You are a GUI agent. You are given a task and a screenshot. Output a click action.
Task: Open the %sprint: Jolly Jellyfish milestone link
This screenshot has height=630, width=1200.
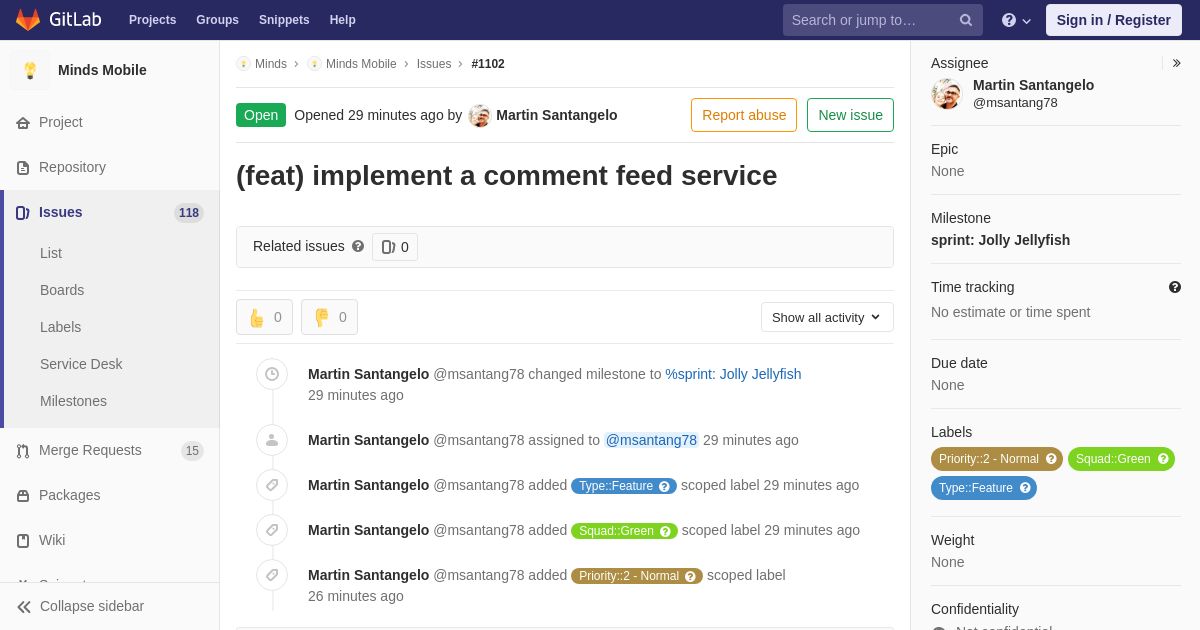click(x=733, y=374)
